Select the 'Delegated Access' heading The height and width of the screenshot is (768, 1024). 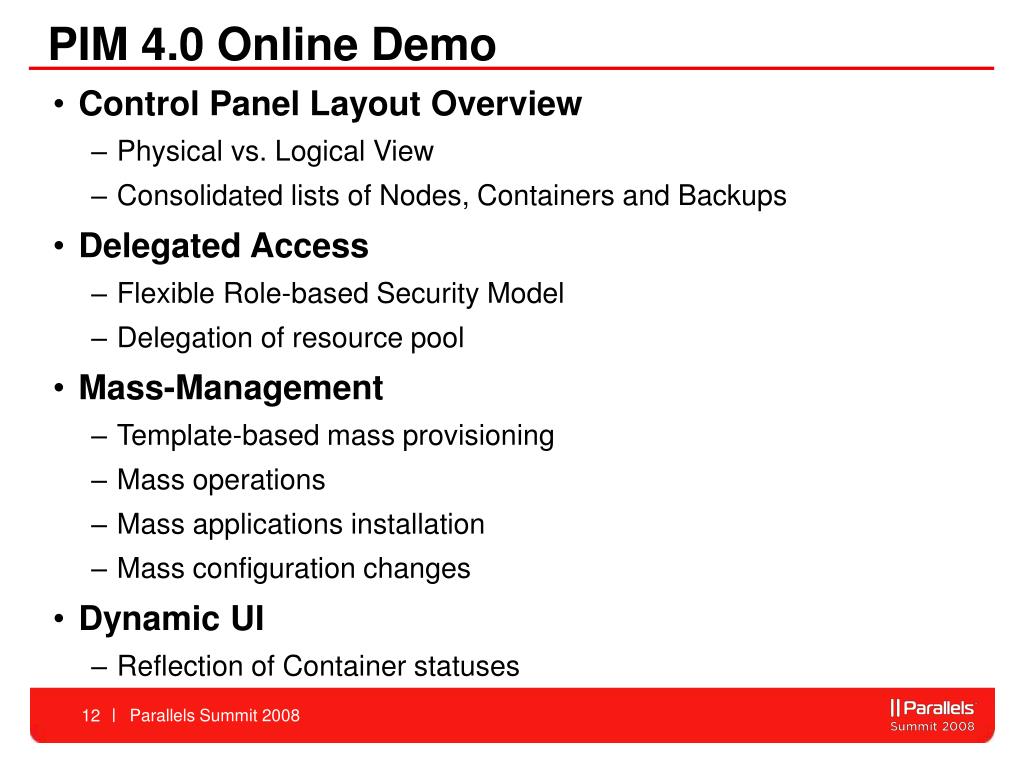click(x=223, y=246)
